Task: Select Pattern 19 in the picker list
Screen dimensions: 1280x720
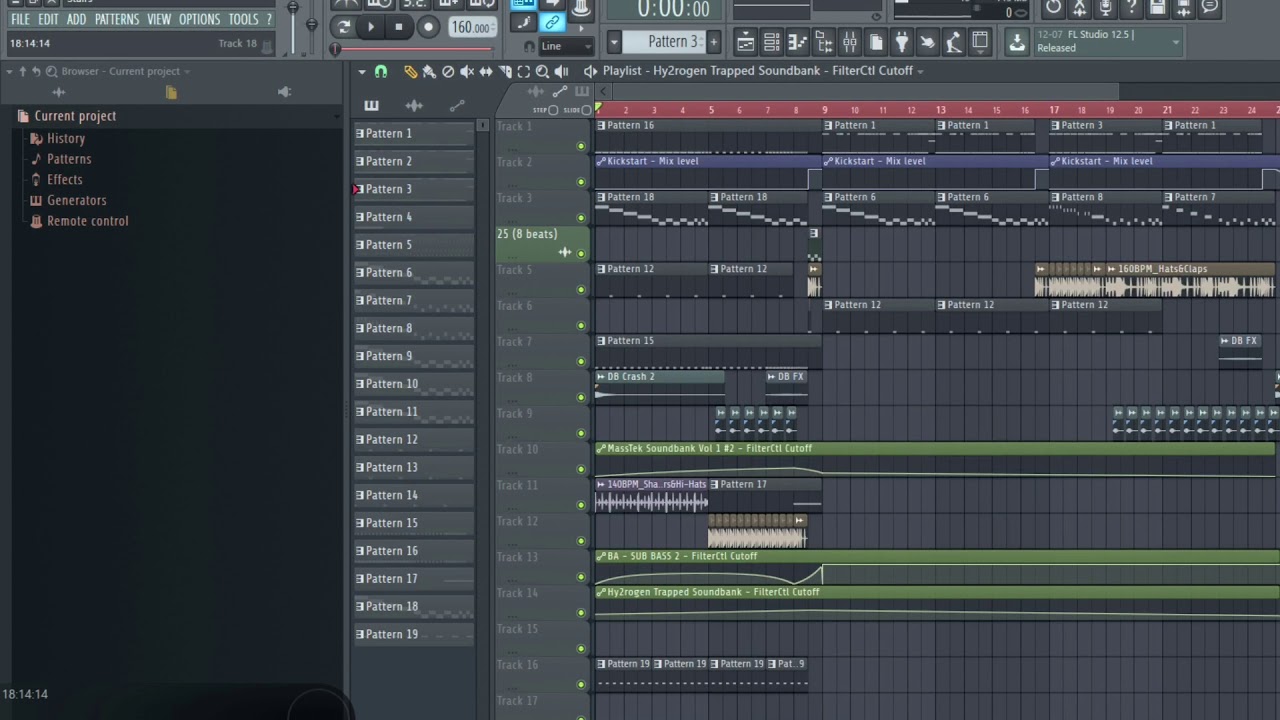Action: (414, 635)
